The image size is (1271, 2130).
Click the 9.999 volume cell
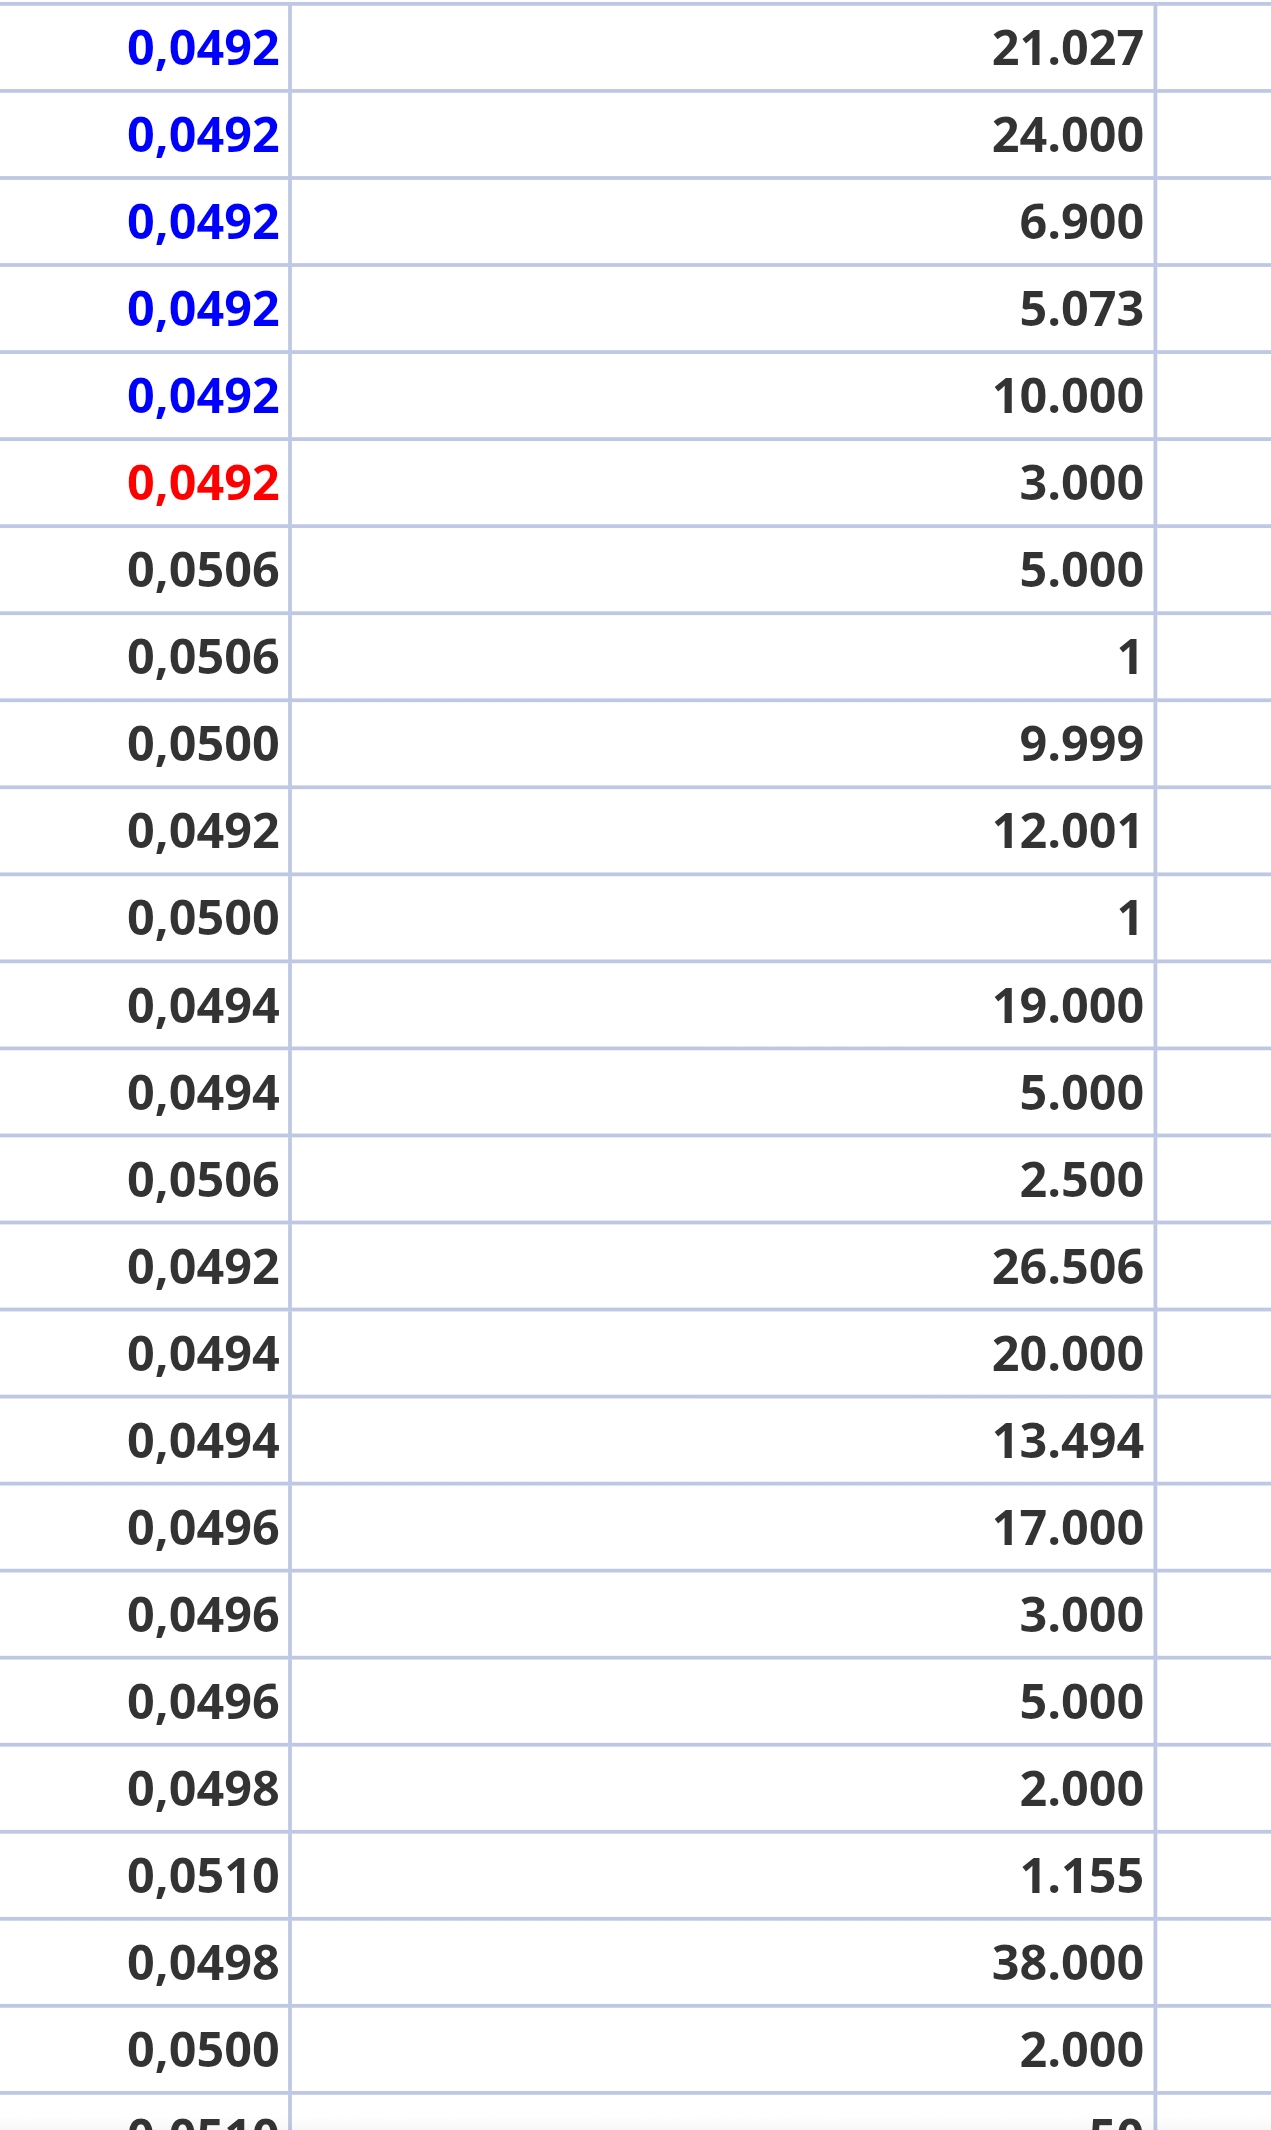723,744
